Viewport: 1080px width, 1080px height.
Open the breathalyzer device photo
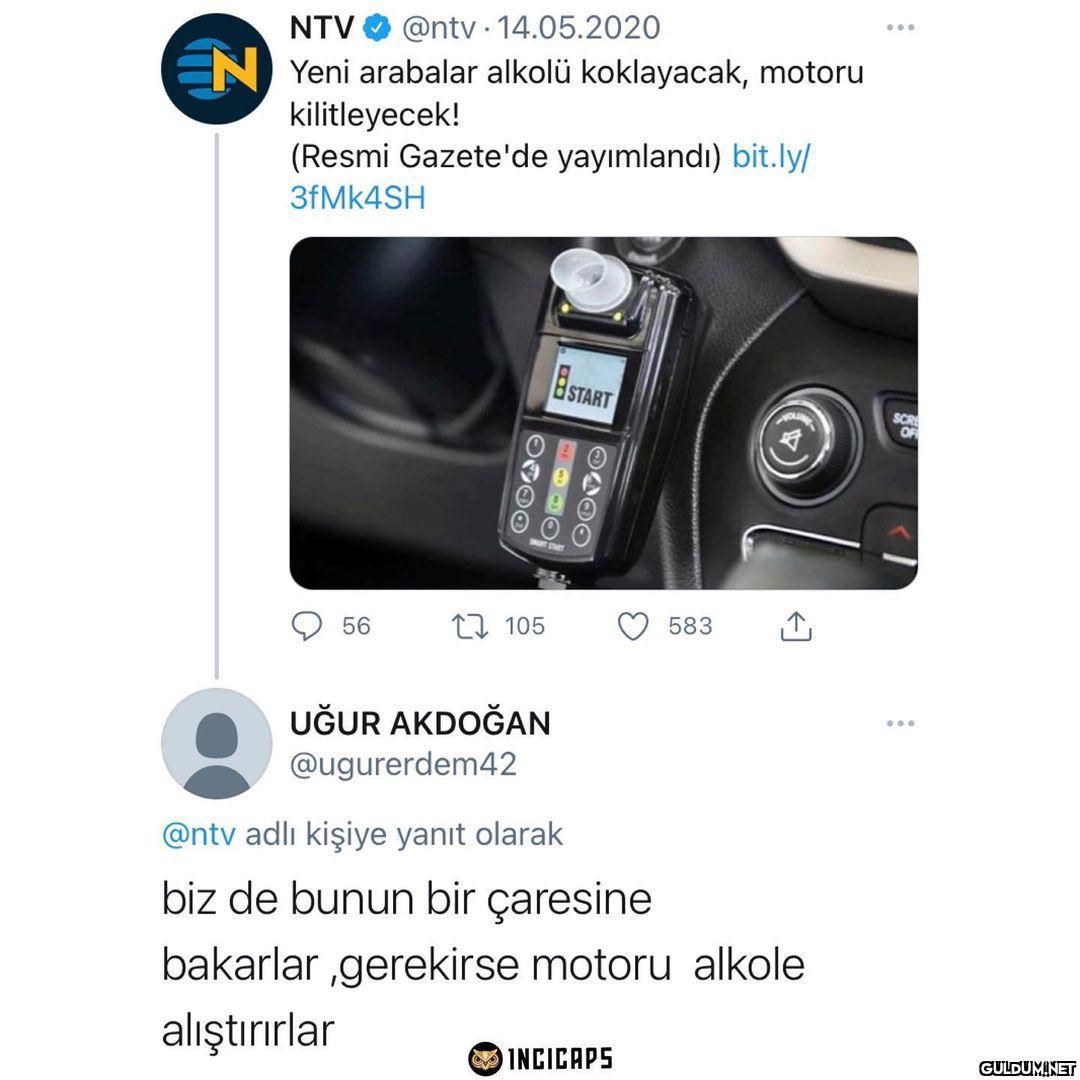(x=603, y=413)
